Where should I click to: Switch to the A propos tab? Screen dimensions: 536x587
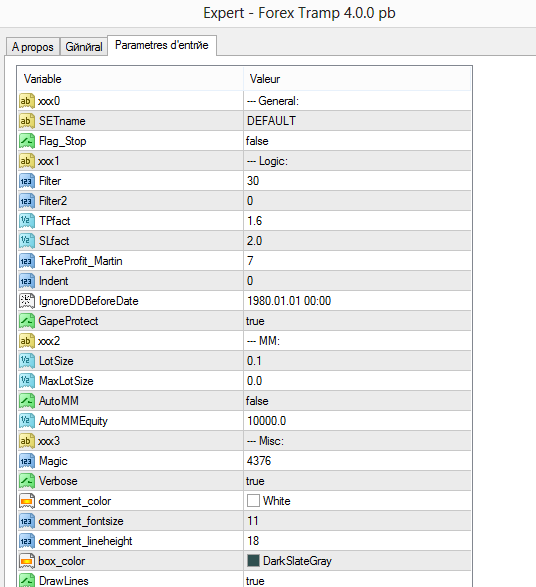[x=33, y=47]
